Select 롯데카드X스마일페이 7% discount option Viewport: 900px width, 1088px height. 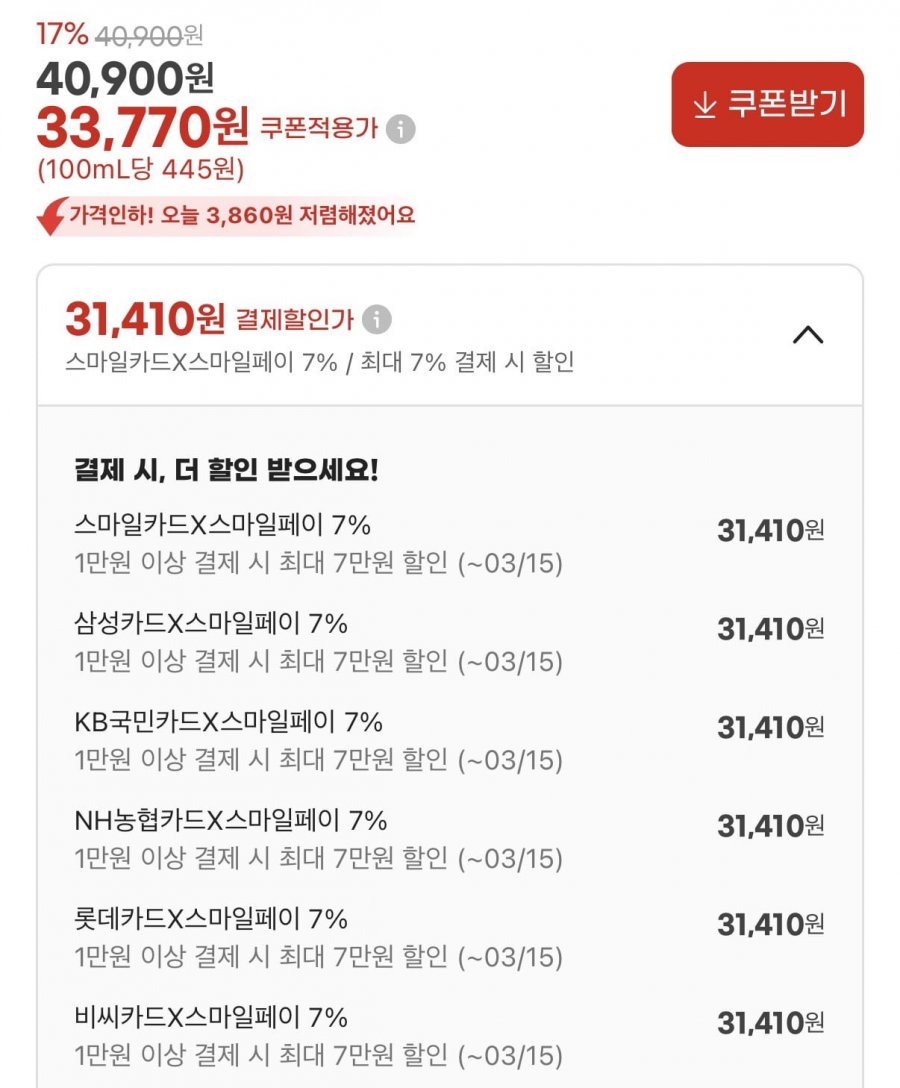click(210, 919)
